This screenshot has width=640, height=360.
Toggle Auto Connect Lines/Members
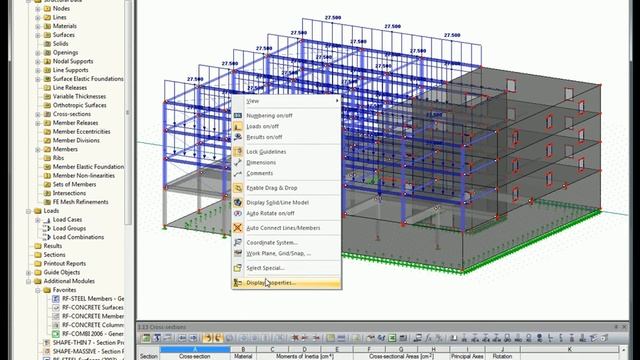pyautogui.click(x=287, y=228)
